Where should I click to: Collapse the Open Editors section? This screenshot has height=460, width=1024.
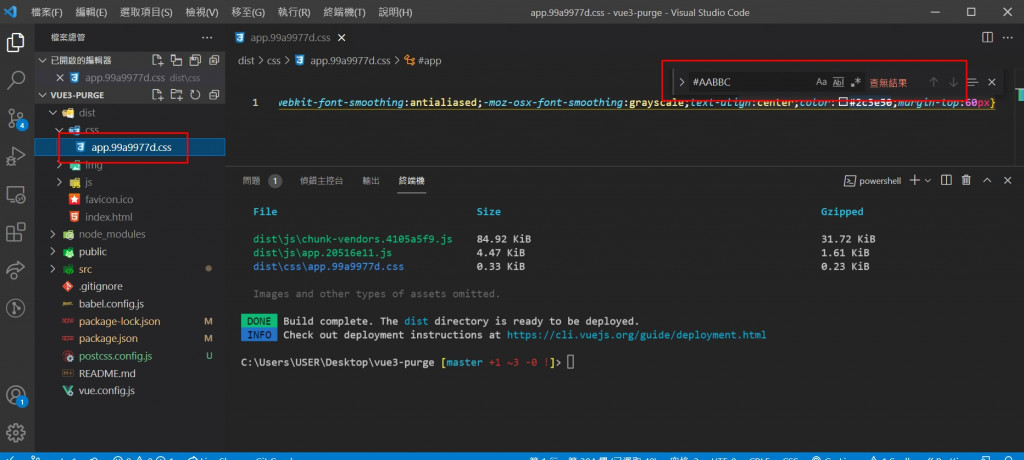(x=42, y=60)
